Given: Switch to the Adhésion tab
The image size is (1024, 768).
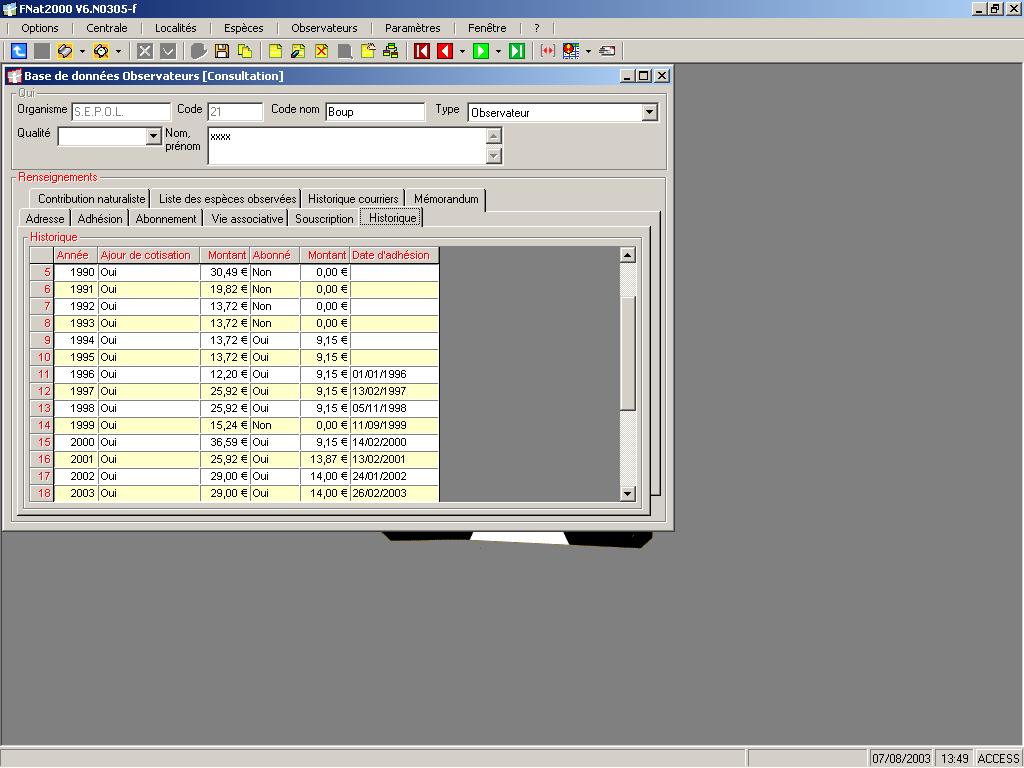Looking at the screenshot, I should tap(100, 219).
